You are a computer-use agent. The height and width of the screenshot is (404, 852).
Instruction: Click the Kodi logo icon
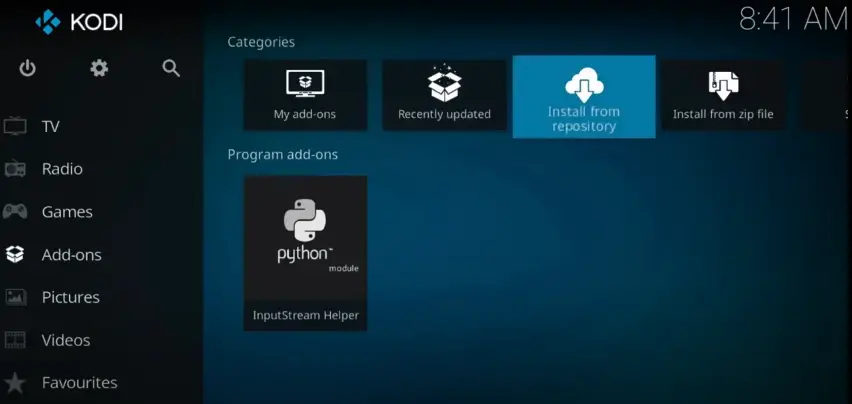click(x=48, y=22)
